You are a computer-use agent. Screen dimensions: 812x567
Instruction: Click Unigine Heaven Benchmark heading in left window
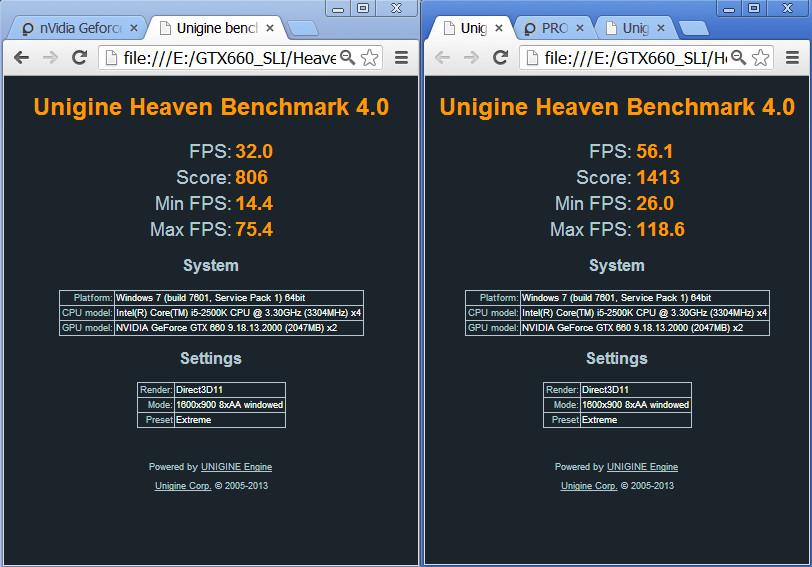tap(211, 107)
